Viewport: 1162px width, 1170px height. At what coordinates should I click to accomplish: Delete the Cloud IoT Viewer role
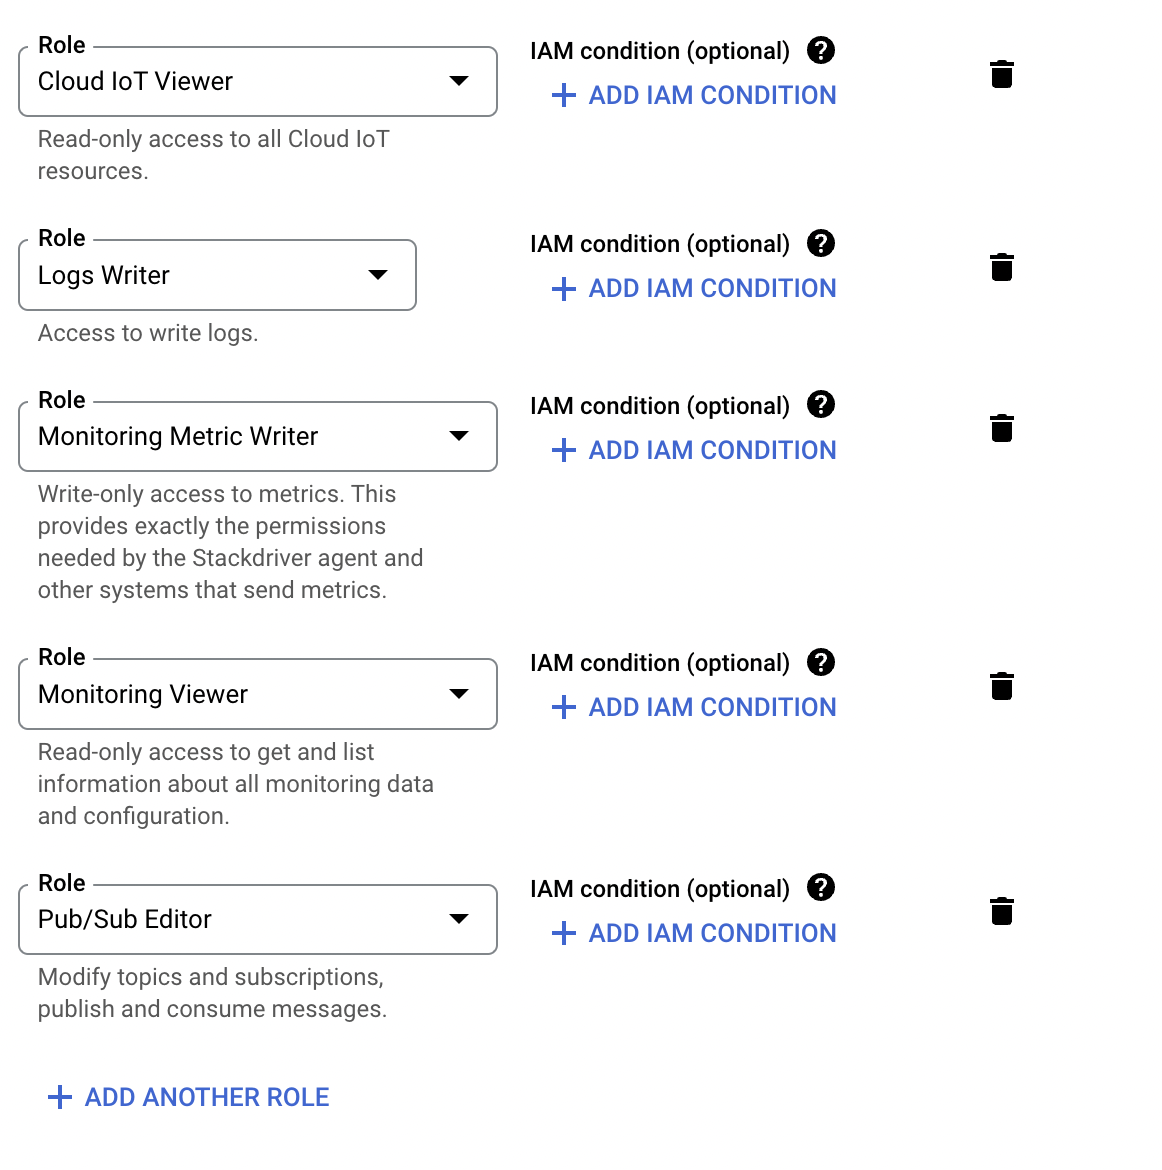1001,75
